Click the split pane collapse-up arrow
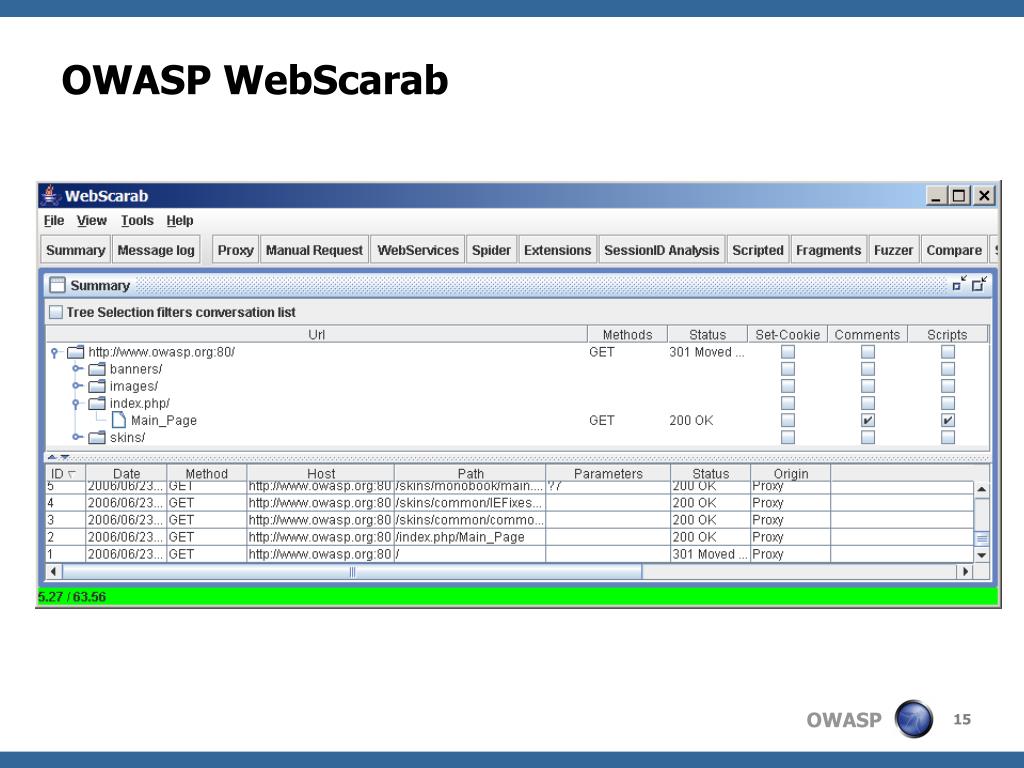The height and width of the screenshot is (768, 1024). 52,456
